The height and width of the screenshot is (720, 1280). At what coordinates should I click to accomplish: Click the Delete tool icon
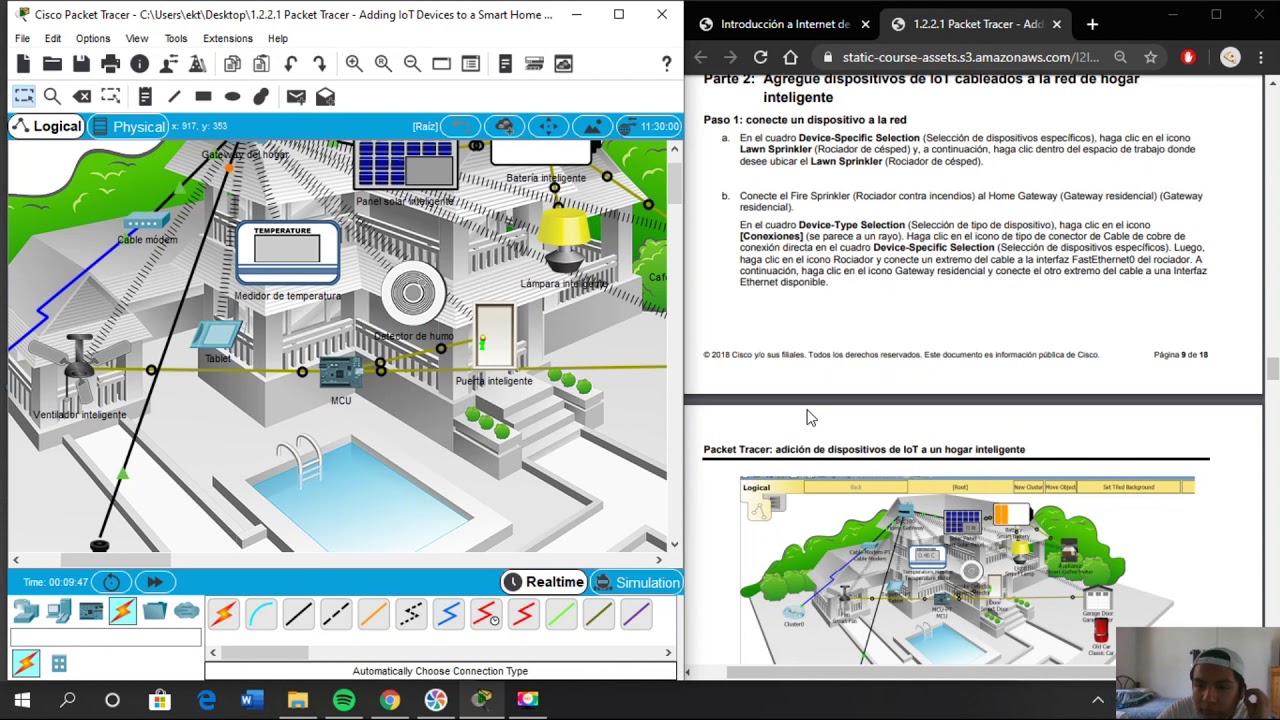pos(82,97)
